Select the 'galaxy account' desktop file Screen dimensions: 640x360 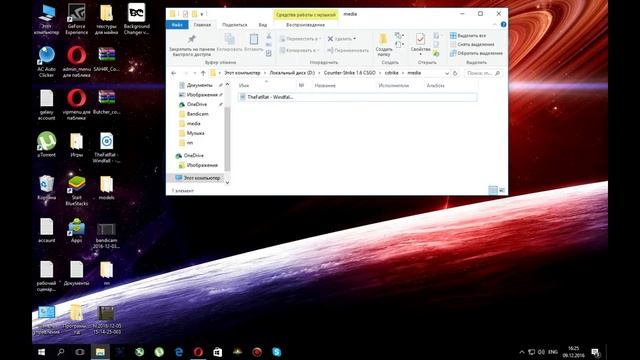[46, 105]
